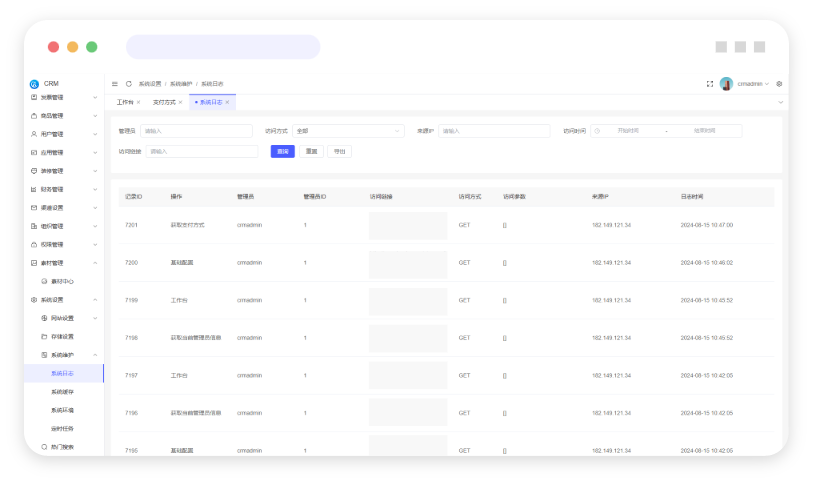Collapse the 素材管理 menu chevron

tap(95, 263)
